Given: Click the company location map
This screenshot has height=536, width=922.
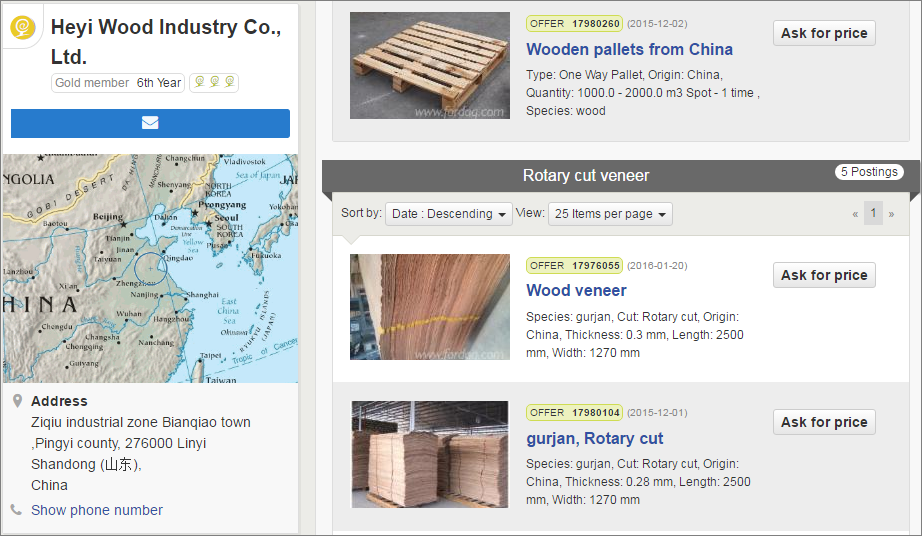Looking at the screenshot, I should (x=151, y=269).
